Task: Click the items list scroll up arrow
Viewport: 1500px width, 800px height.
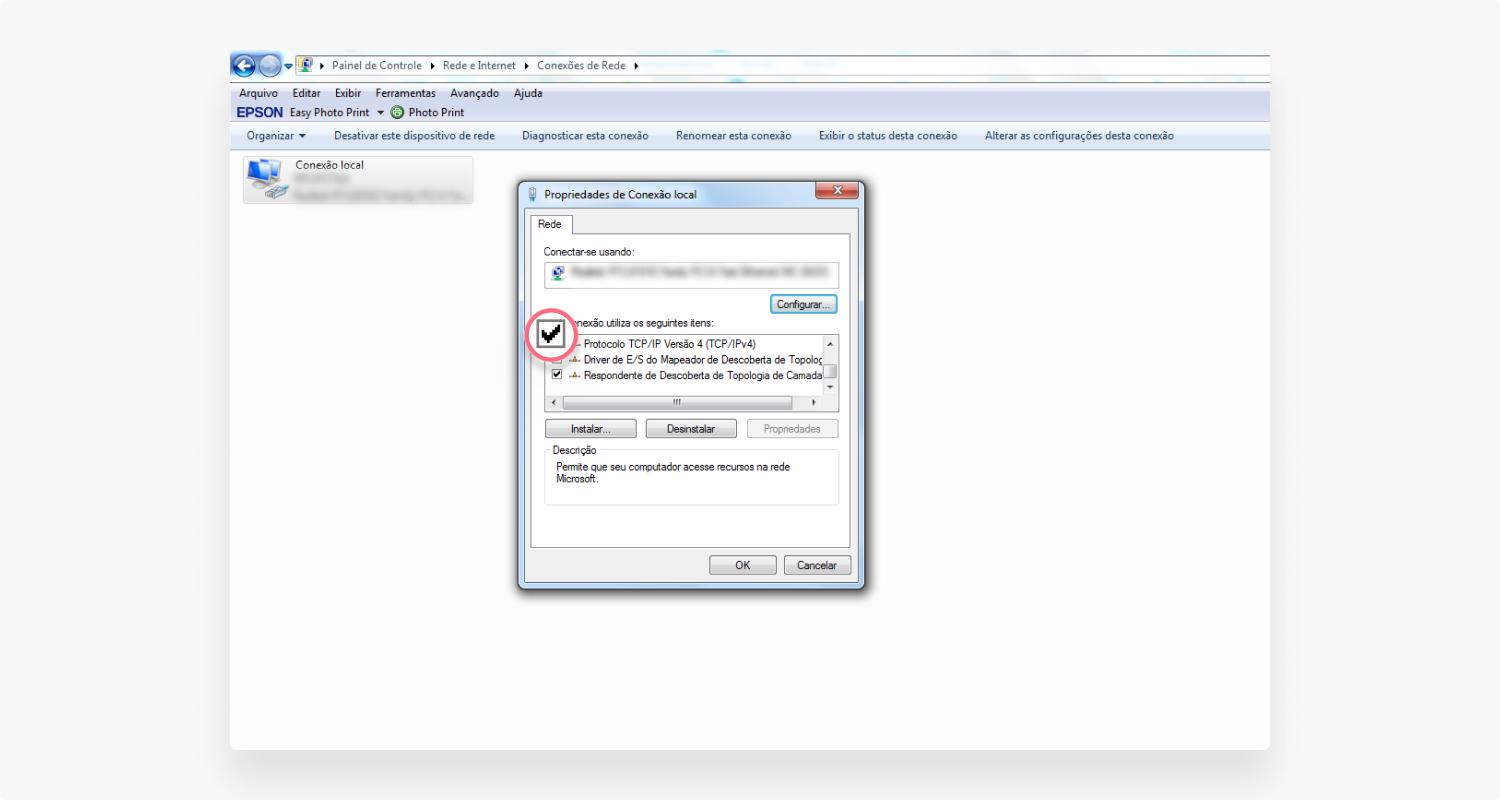Action: tap(830, 343)
